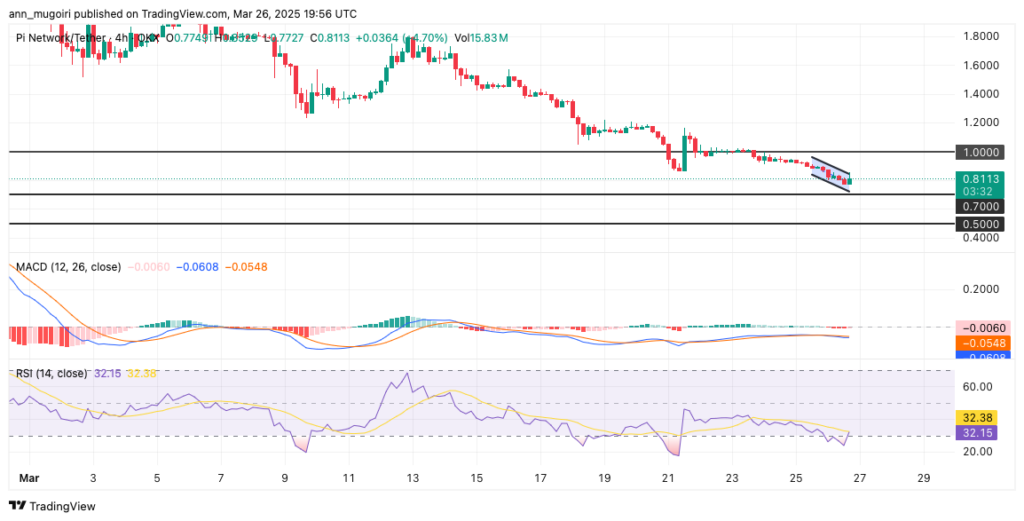
Task: Open the MACD (12, 26, close) indicator title
Action: pyautogui.click(x=67, y=267)
